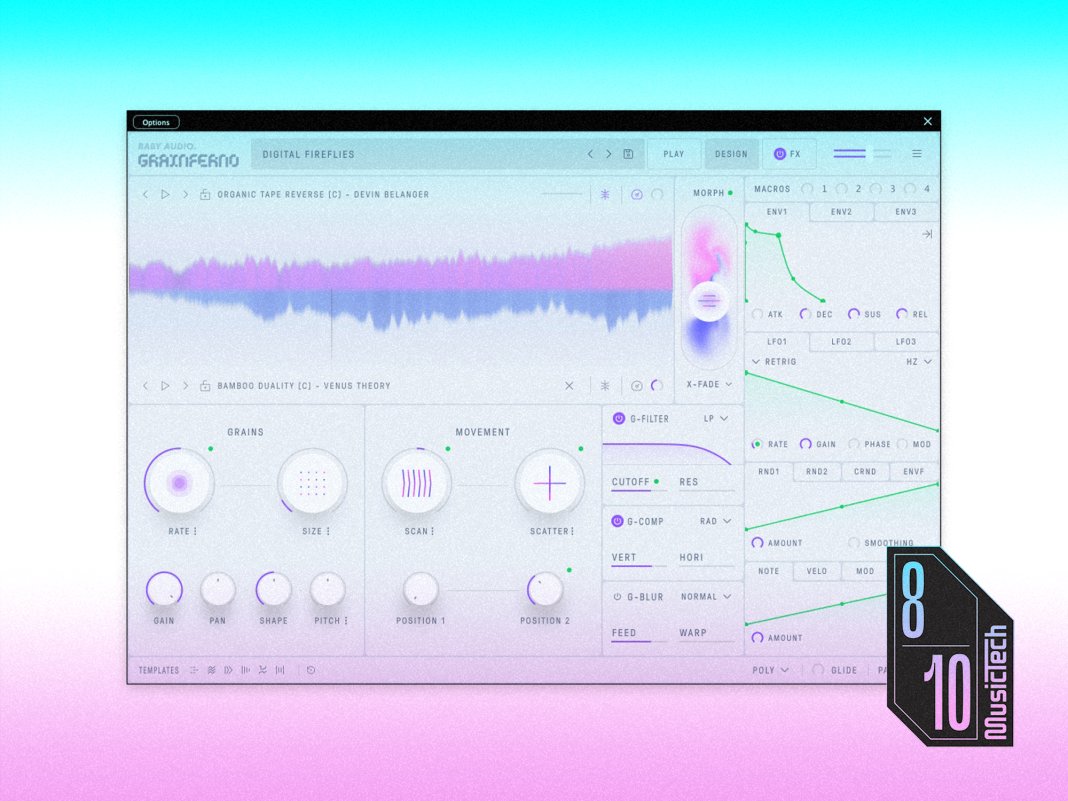This screenshot has width=1068, height=801.
Task: Save the Digital Fireflies preset
Action: click(x=628, y=154)
